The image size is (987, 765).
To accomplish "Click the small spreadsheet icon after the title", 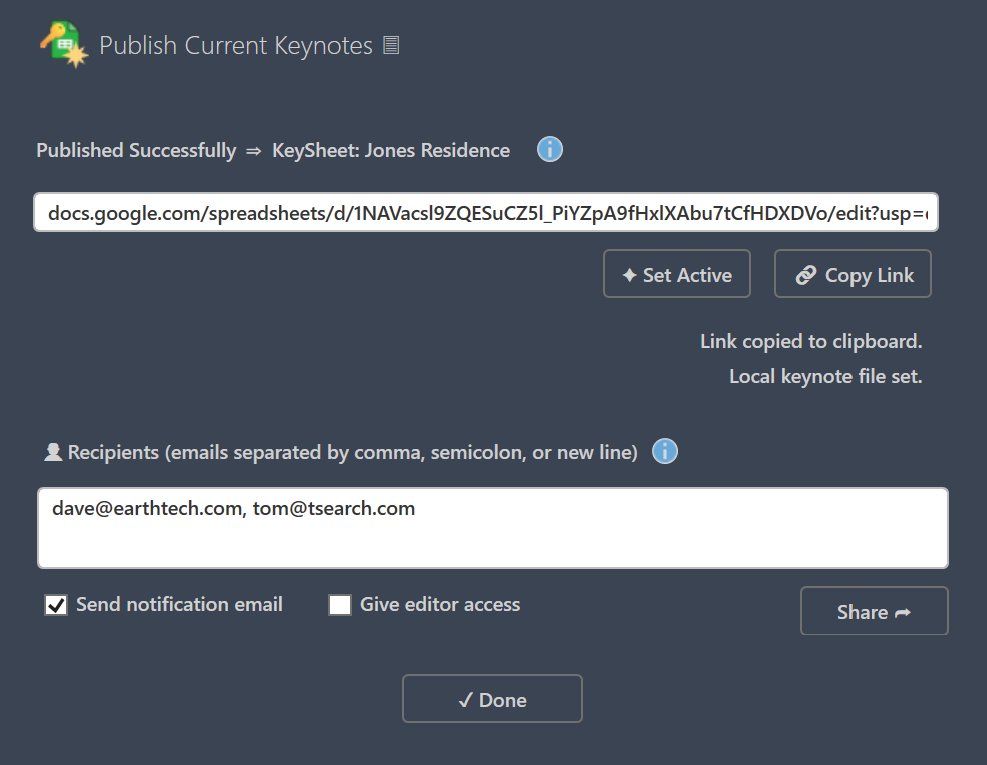I will [390, 44].
